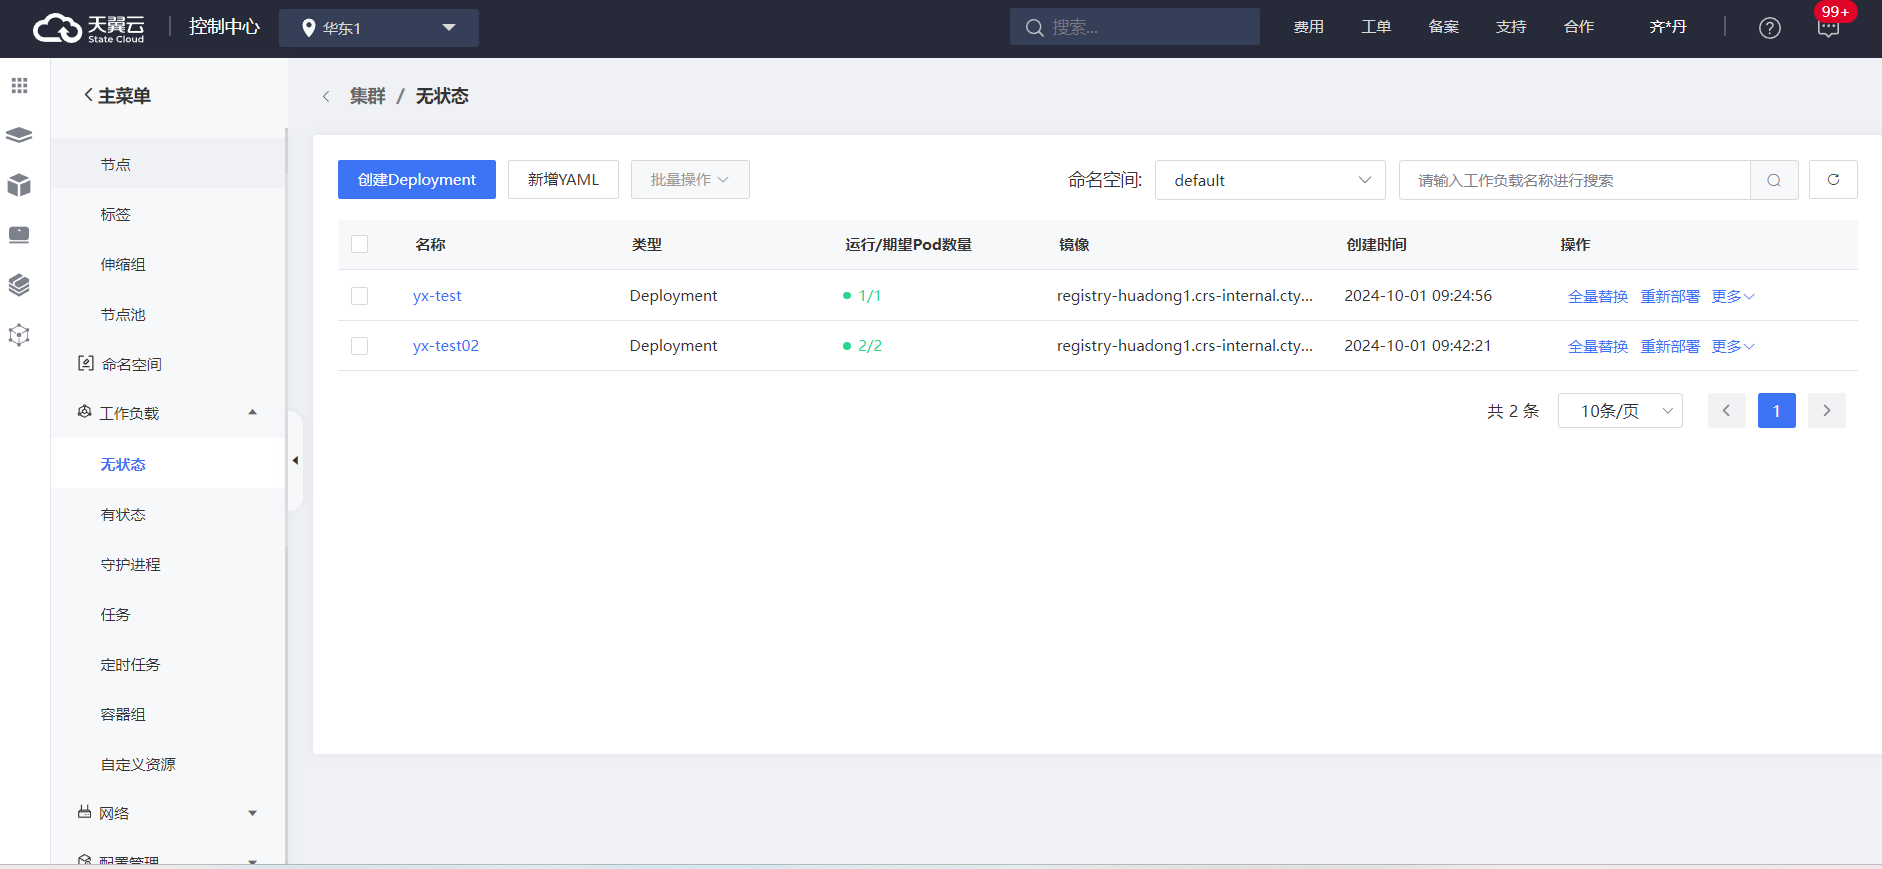The height and width of the screenshot is (869, 1882).
Task: Click the top search bar magnifier icon
Action: [x=1035, y=28]
